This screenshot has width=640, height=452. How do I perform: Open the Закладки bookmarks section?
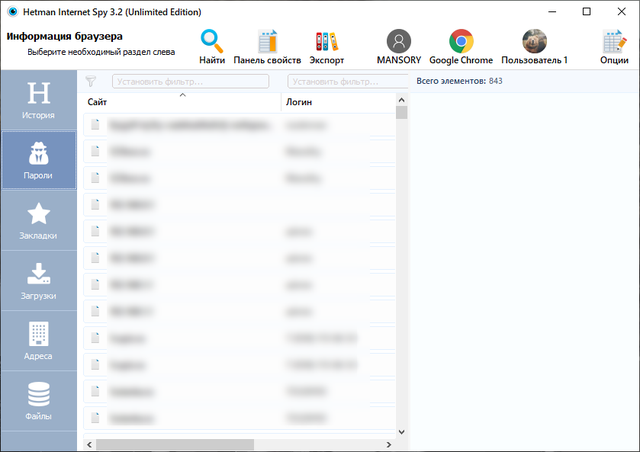[x=38, y=221]
